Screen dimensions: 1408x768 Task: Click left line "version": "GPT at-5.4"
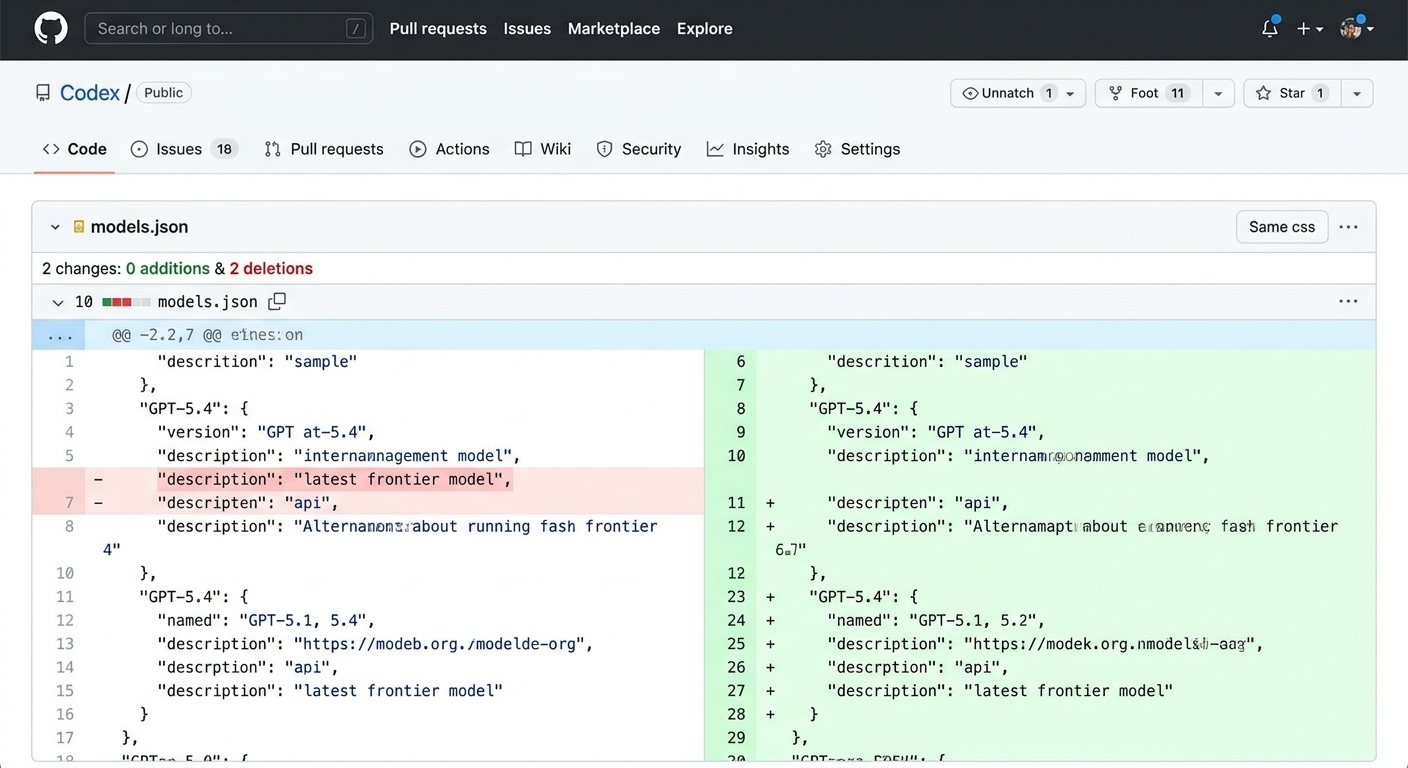coord(266,432)
